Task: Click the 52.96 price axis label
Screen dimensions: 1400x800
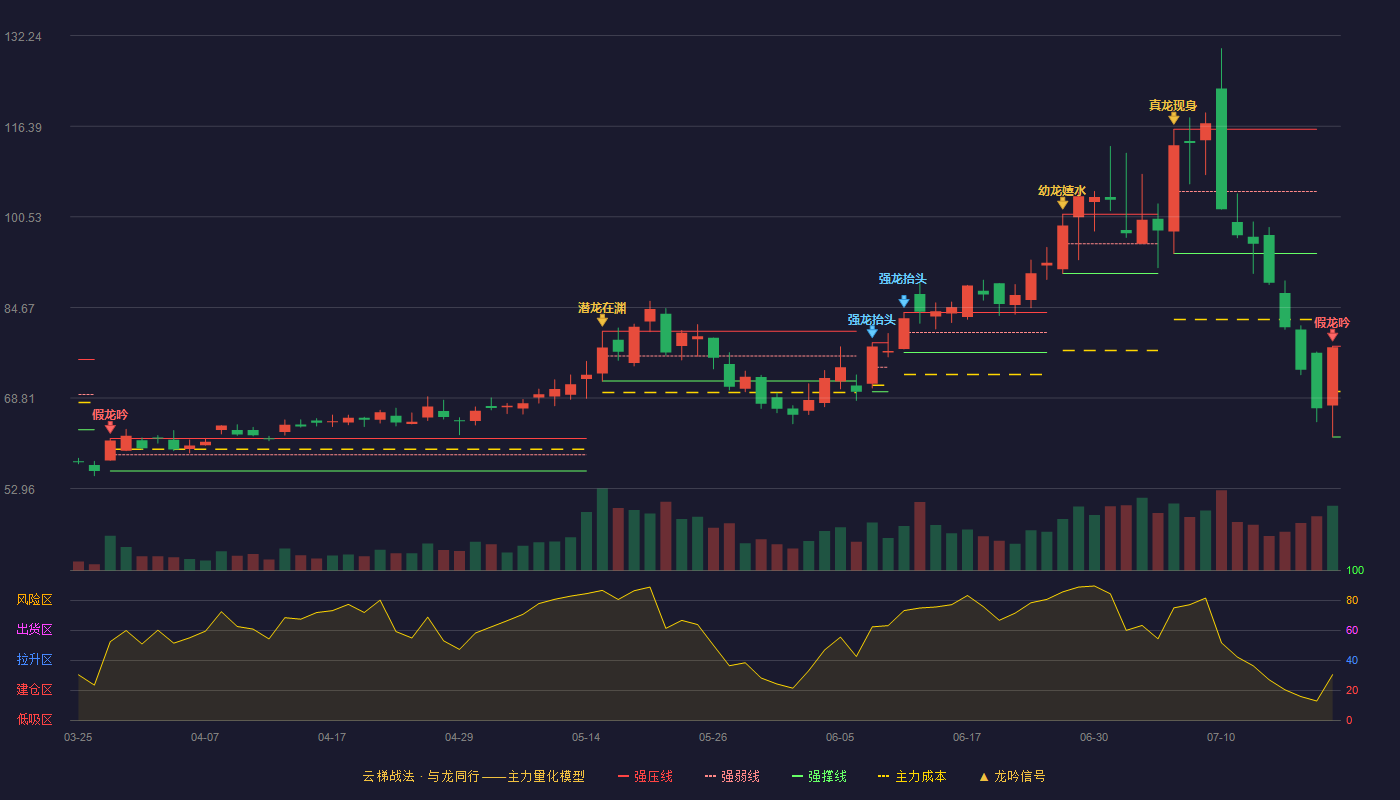Action: (x=20, y=489)
